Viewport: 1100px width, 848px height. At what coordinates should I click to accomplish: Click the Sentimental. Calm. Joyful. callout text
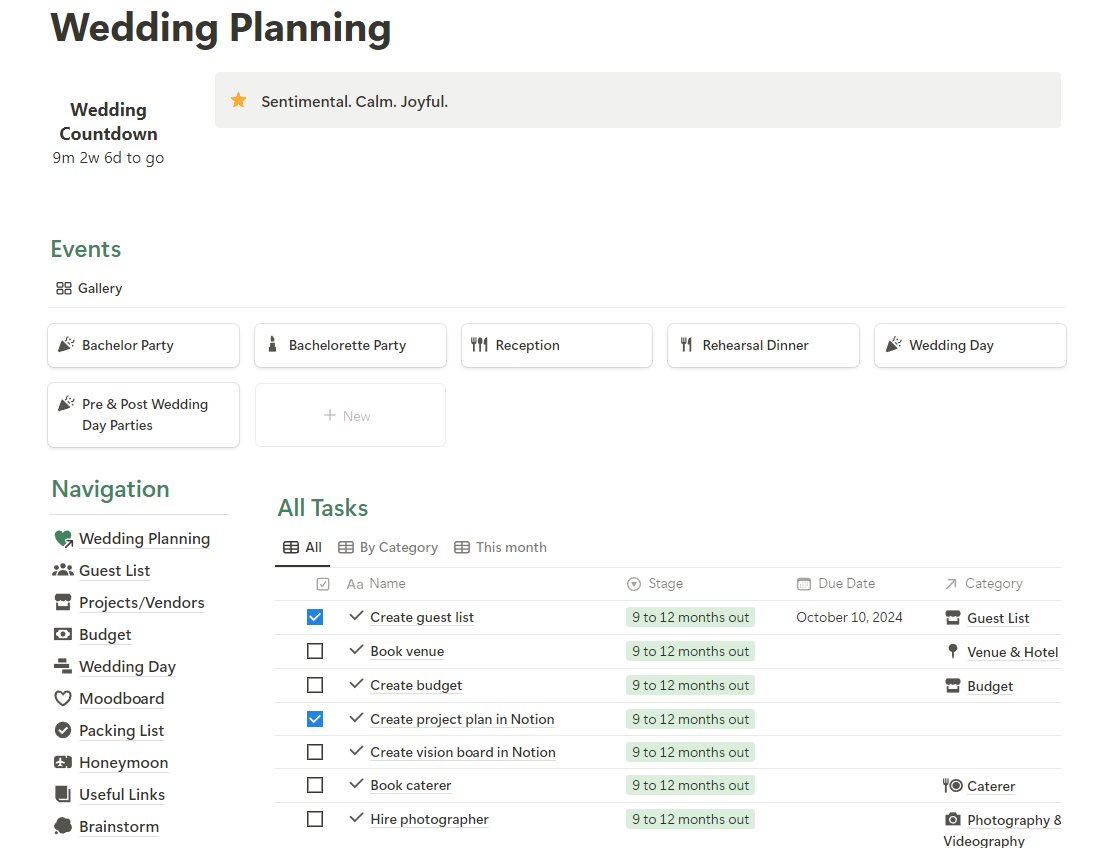point(354,101)
